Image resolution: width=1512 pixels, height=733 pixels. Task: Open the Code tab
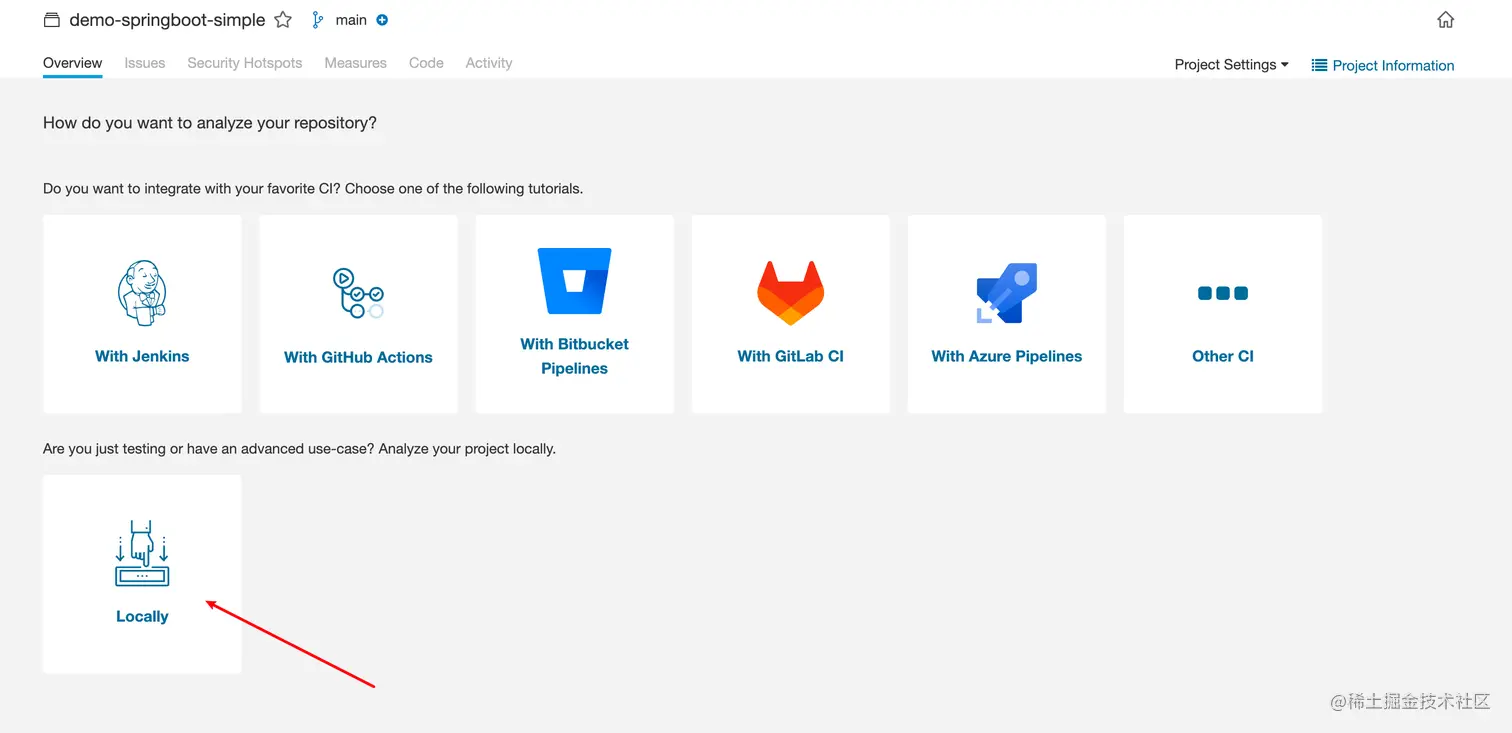(426, 63)
